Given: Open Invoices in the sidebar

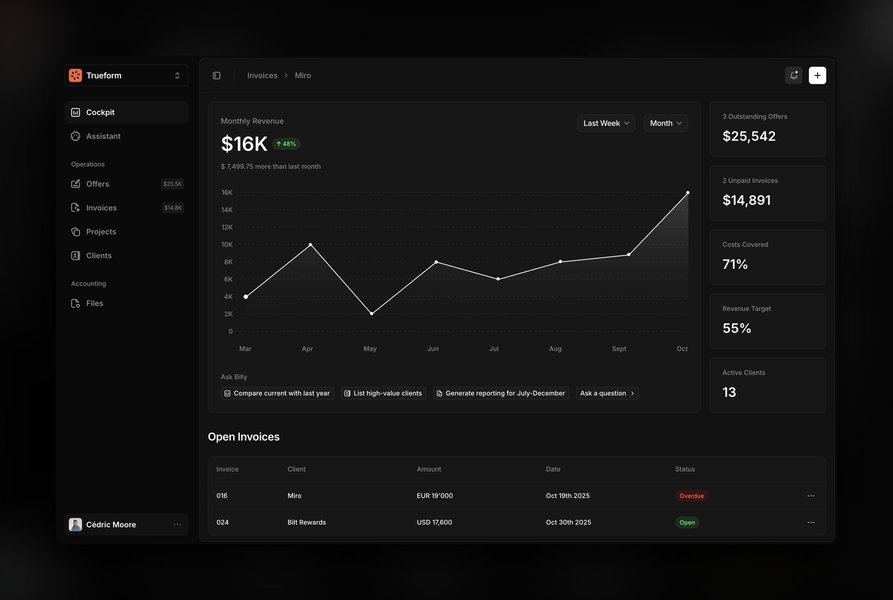Looking at the screenshot, I should click(126, 208).
